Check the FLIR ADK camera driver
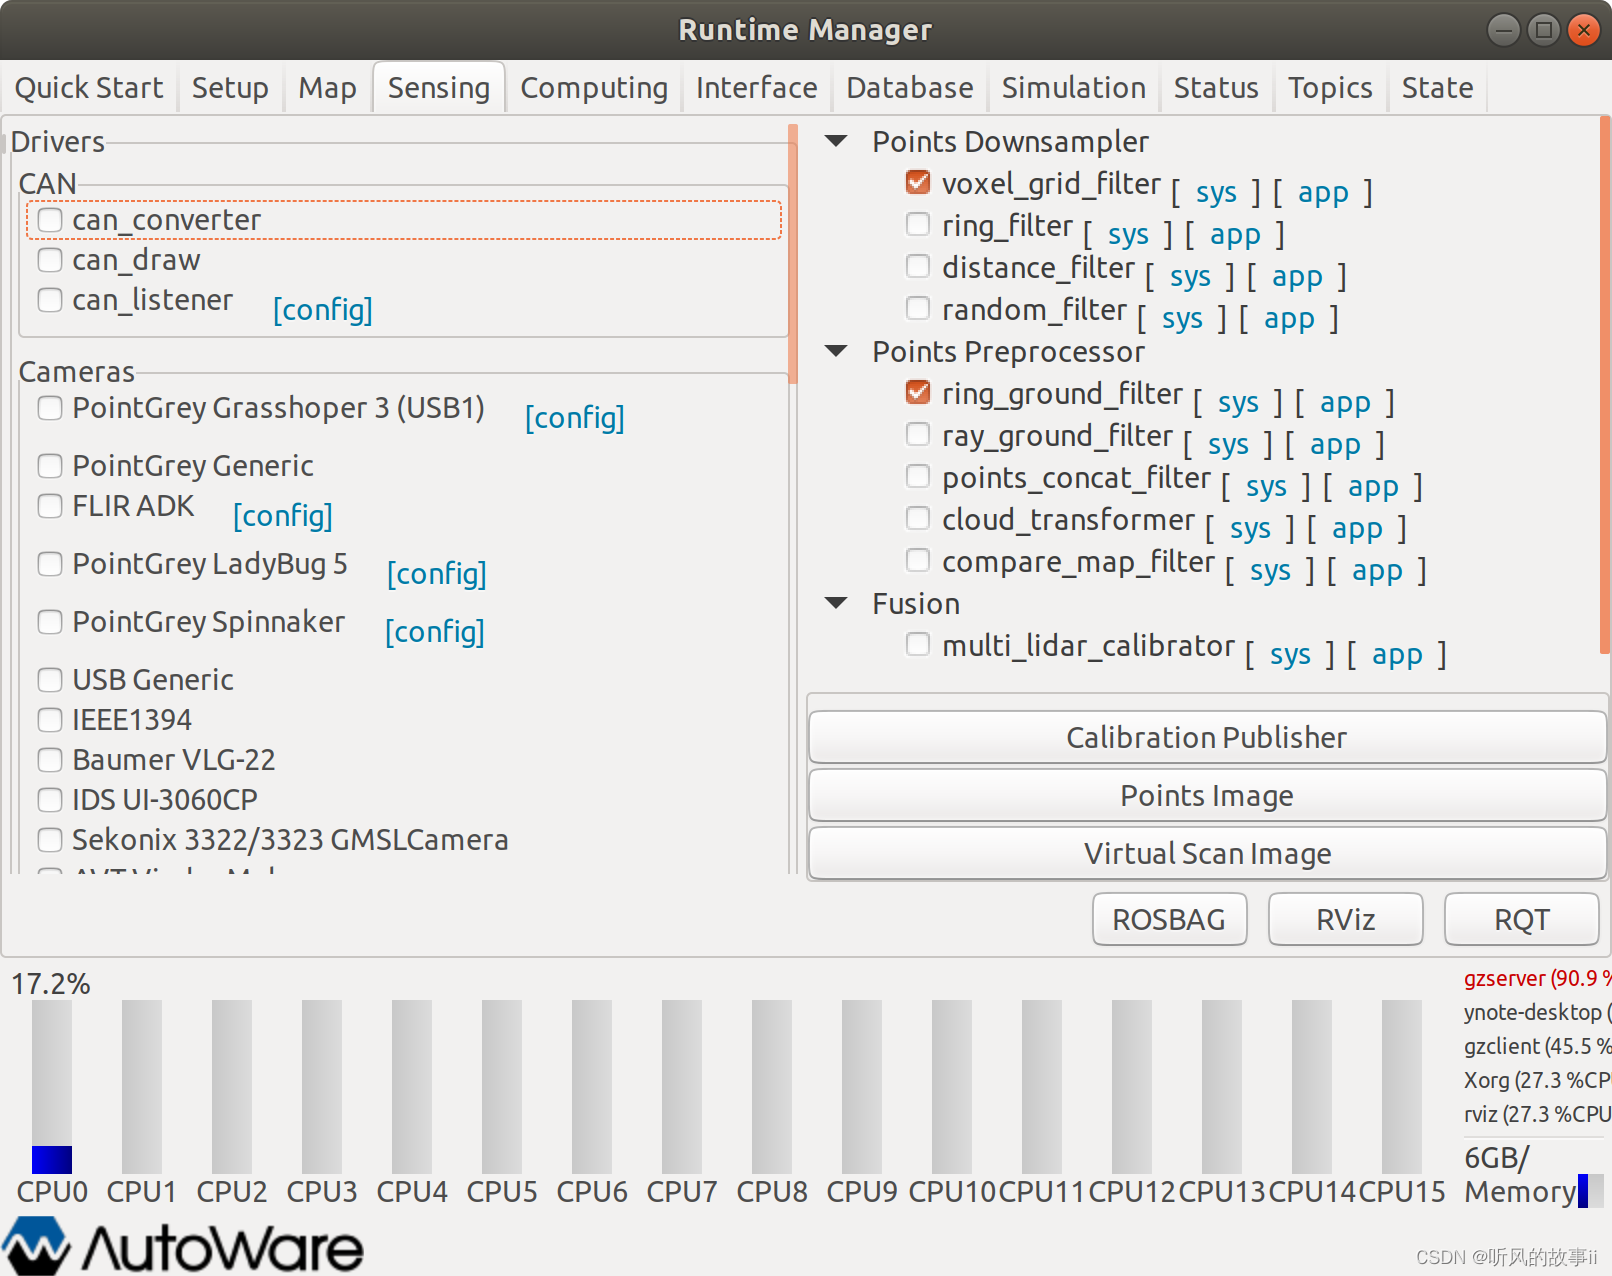Image resolution: width=1612 pixels, height=1276 pixels. coord(49,506)
